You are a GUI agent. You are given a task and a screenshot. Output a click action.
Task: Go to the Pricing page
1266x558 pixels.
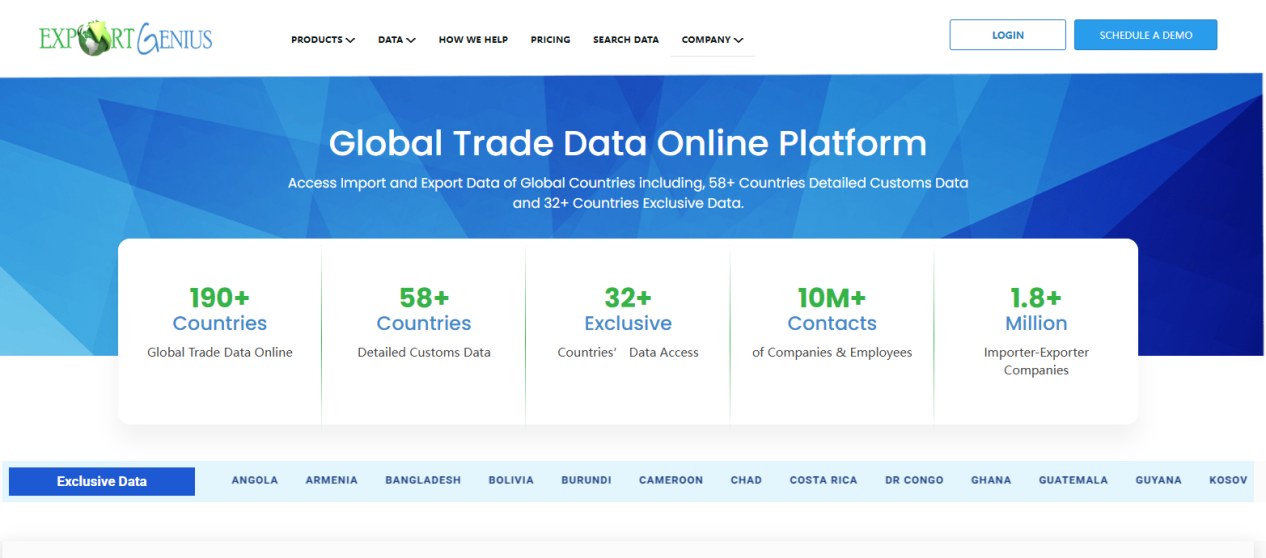[550, 40]
